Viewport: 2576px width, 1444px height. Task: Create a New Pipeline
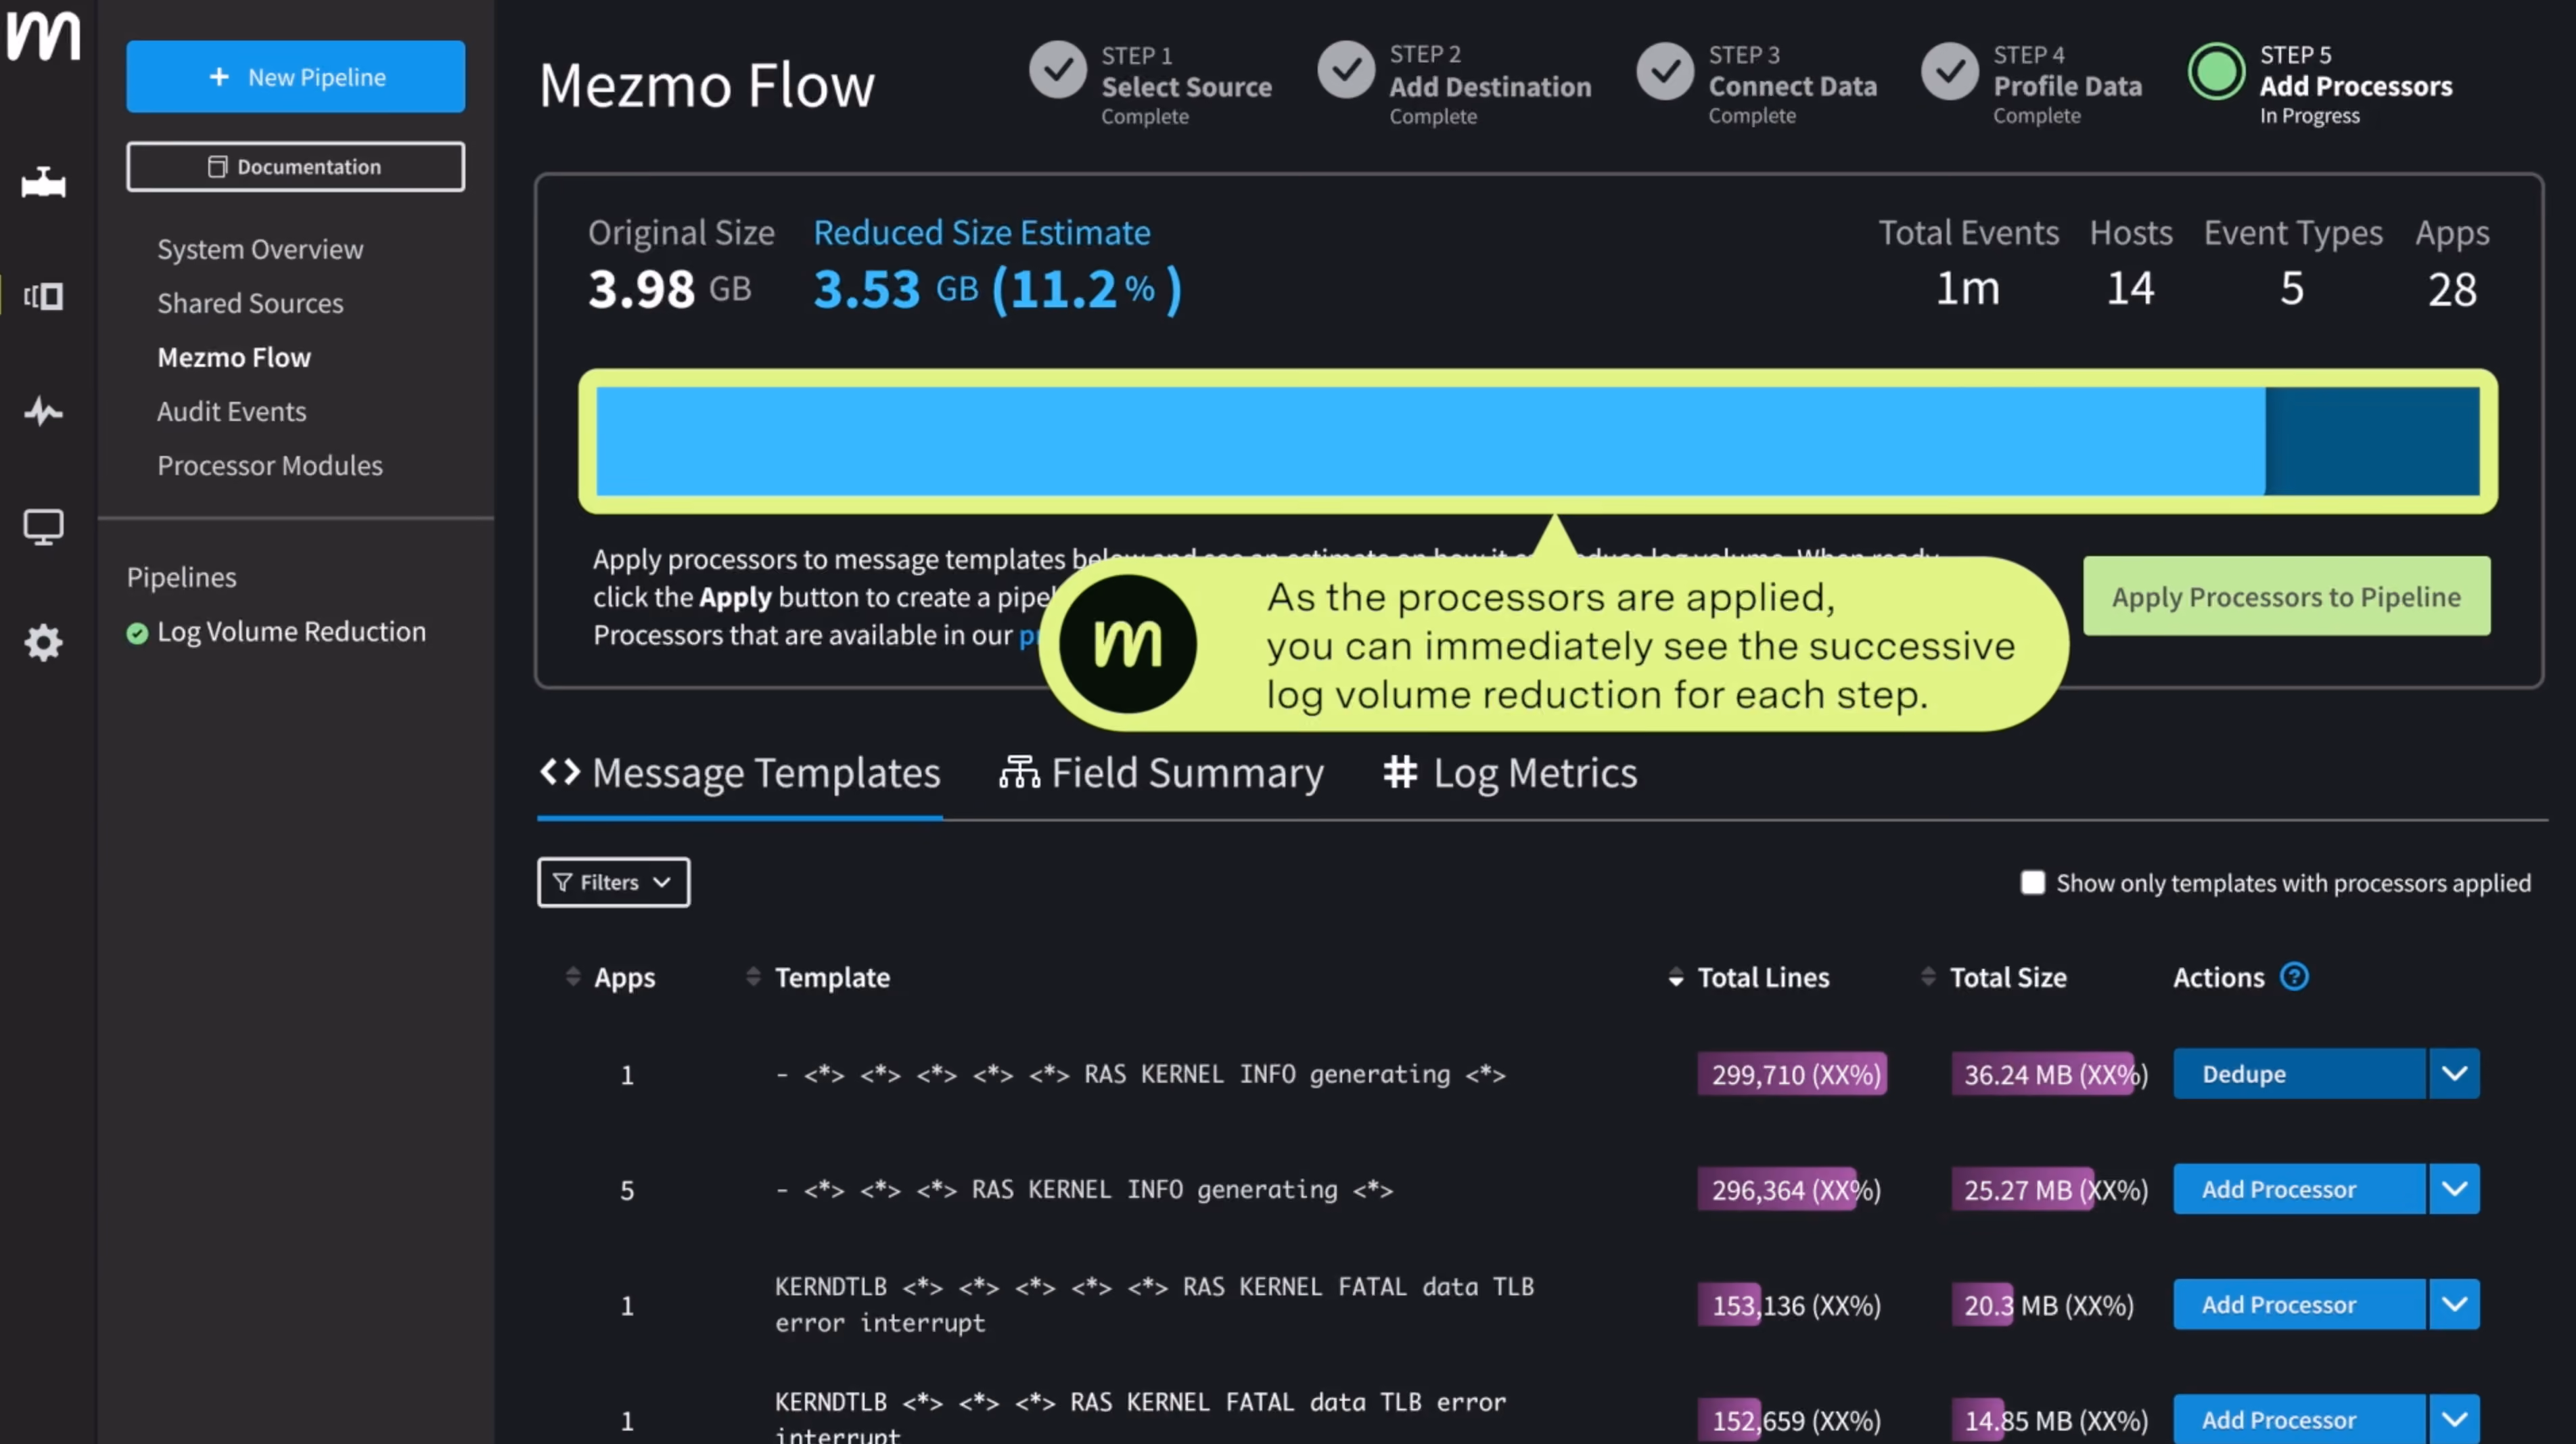pos(295,77)
